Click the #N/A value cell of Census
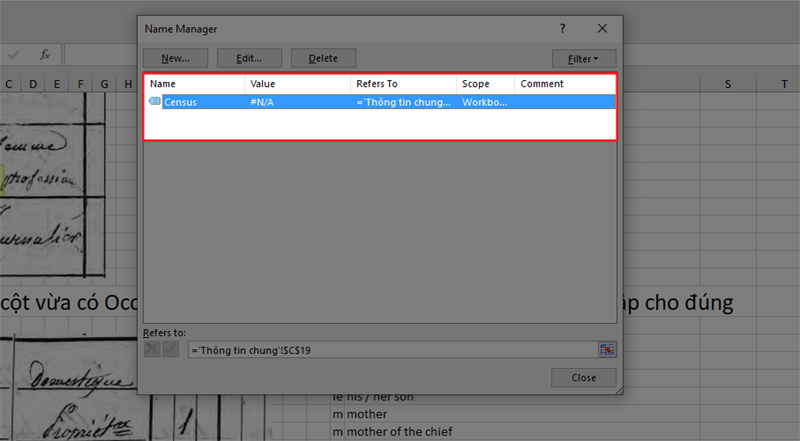 [262, 102]
